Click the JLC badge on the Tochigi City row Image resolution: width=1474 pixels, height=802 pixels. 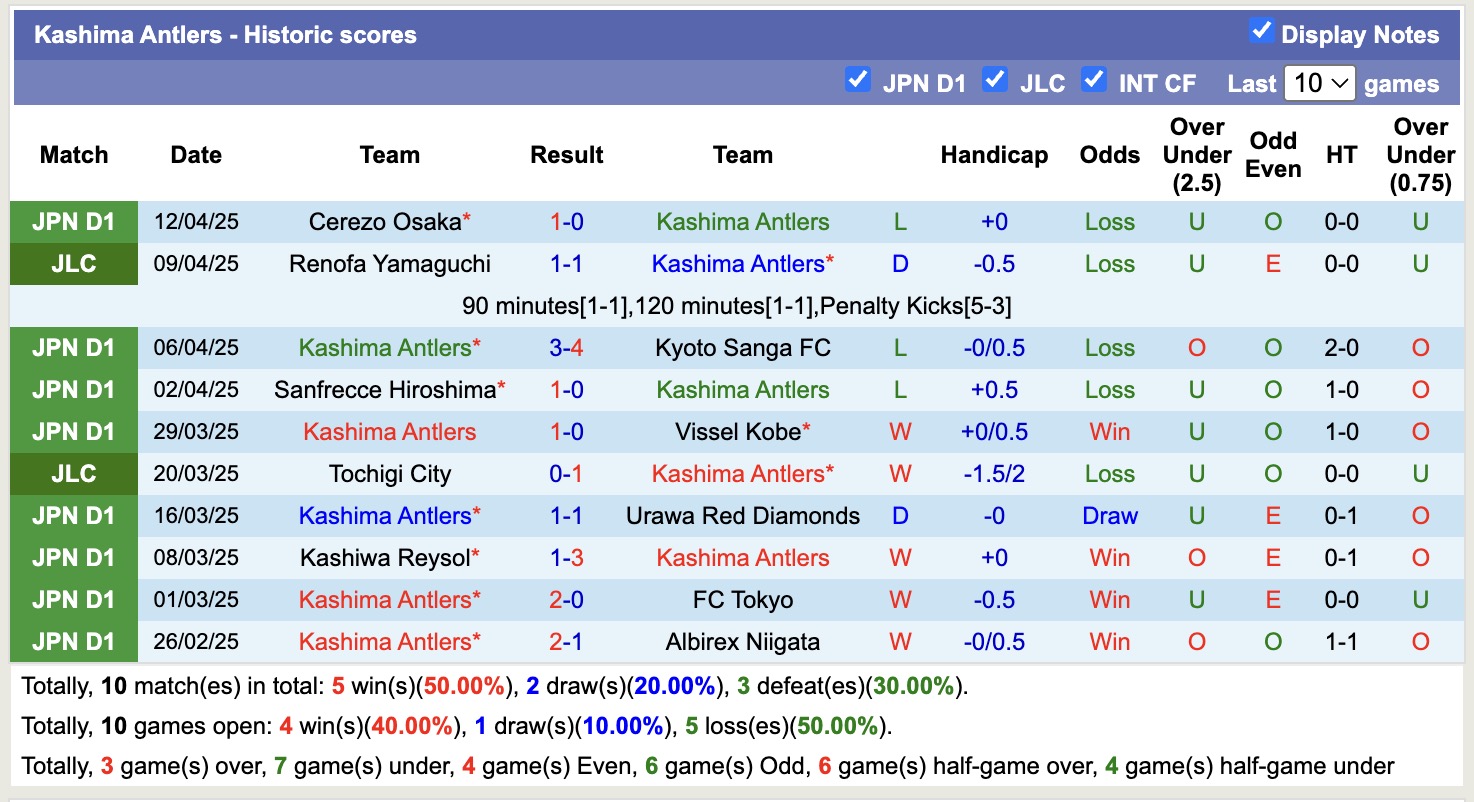pos(74,474)
